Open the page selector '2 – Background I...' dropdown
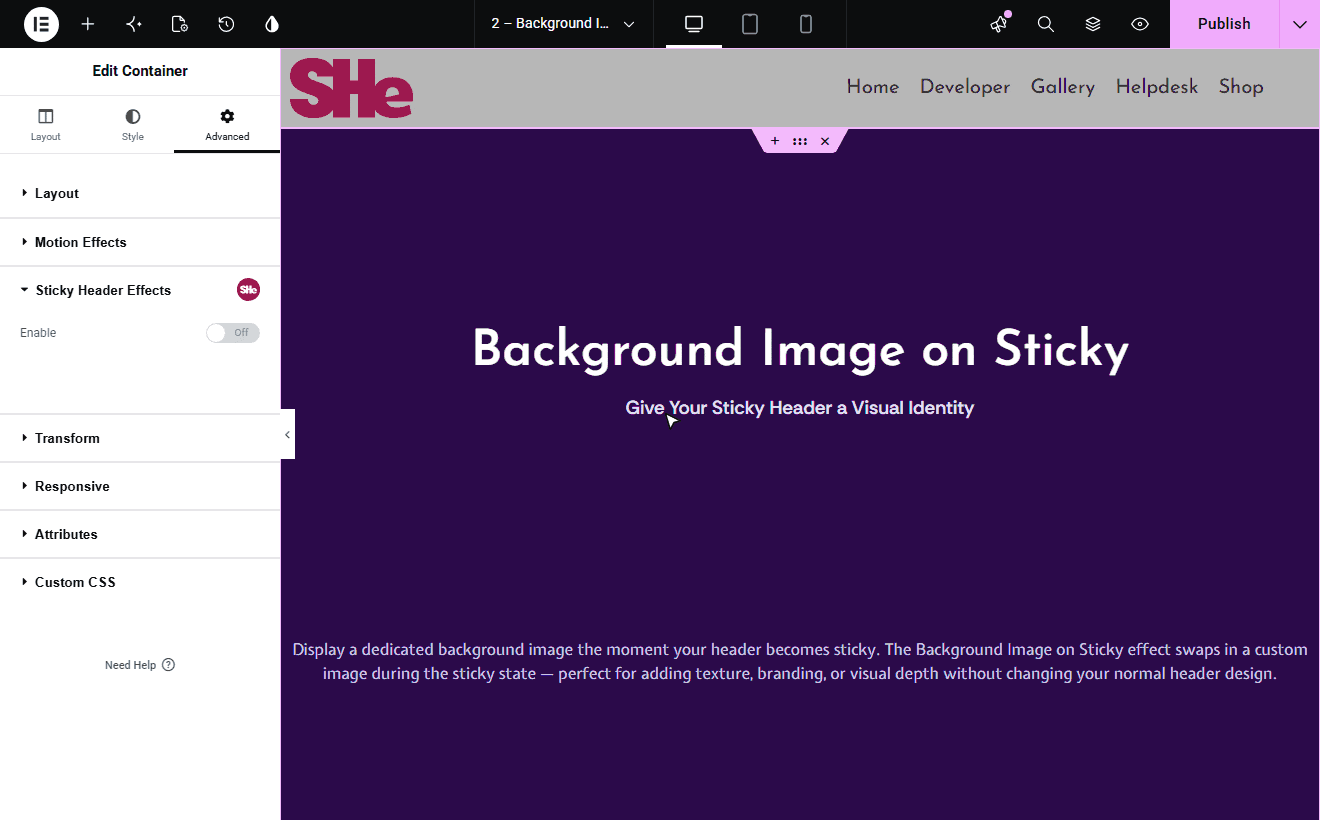Screen dimensions: 1320x820 click(x=563, y=24)
